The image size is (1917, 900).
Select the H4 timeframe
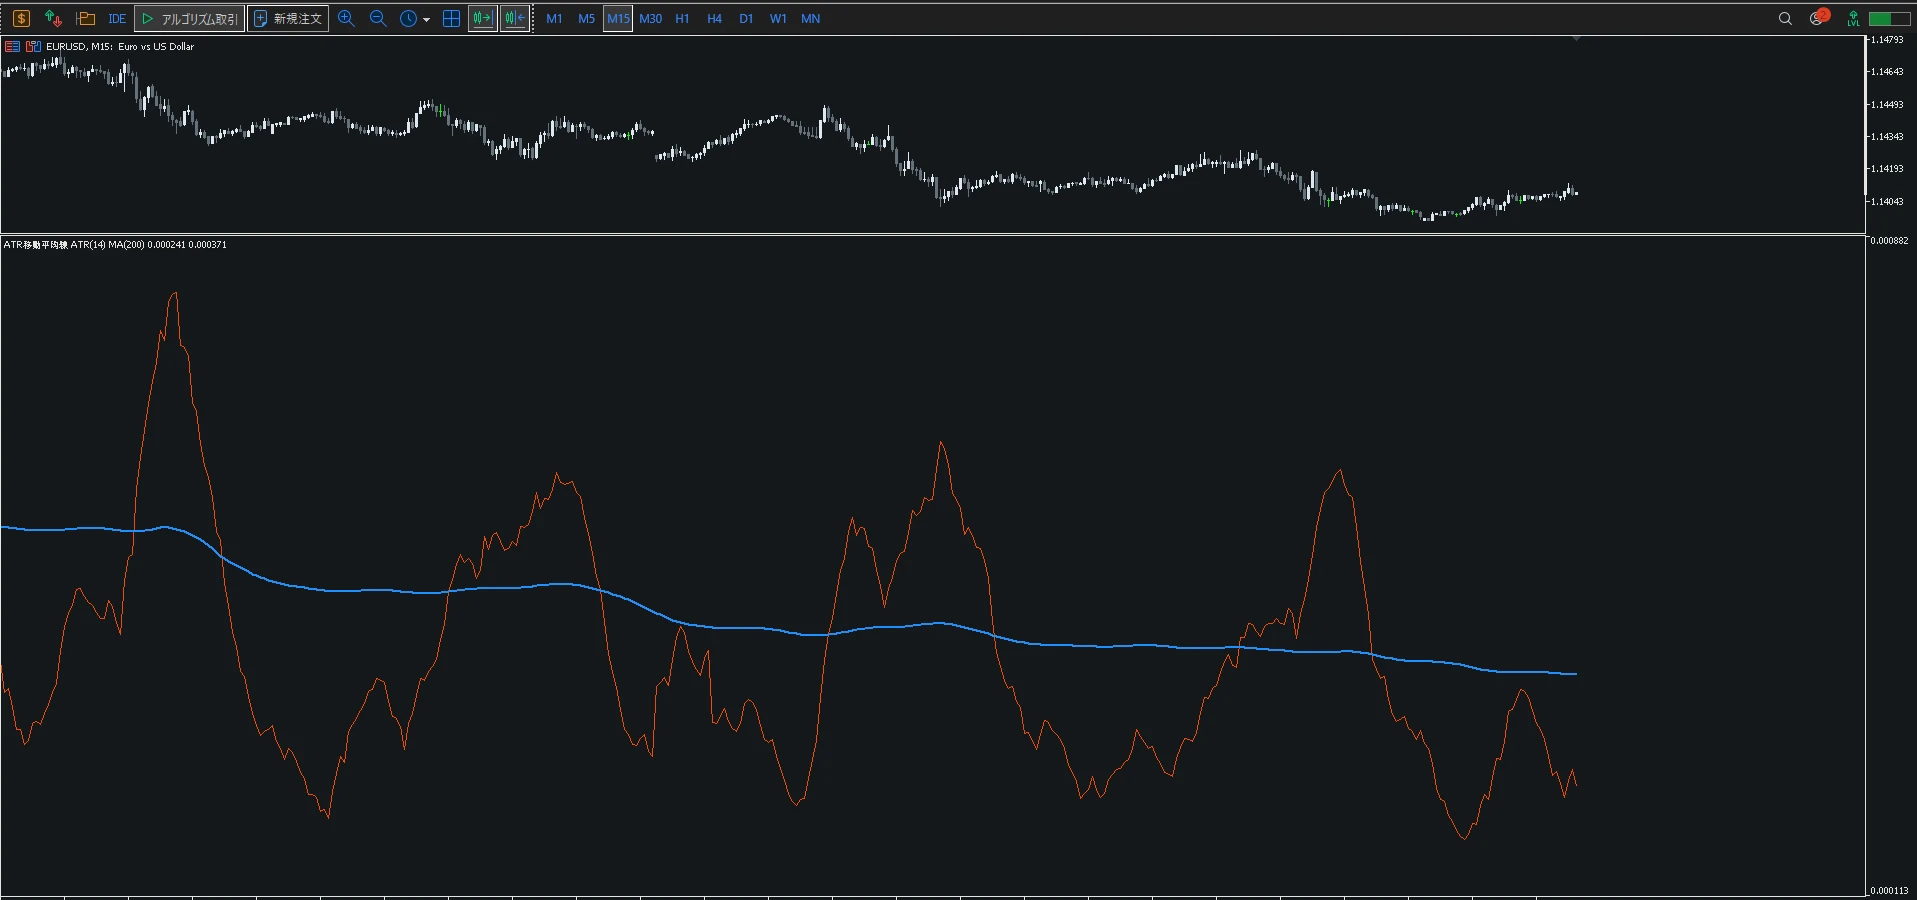(714, 18)
